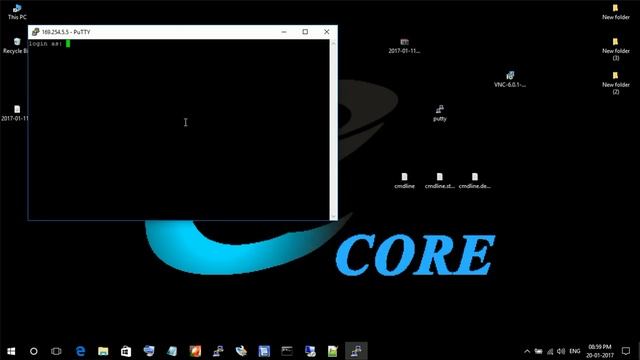Open Microsoft Store from the taskbar
640x360 pixels.
[126, 351]
